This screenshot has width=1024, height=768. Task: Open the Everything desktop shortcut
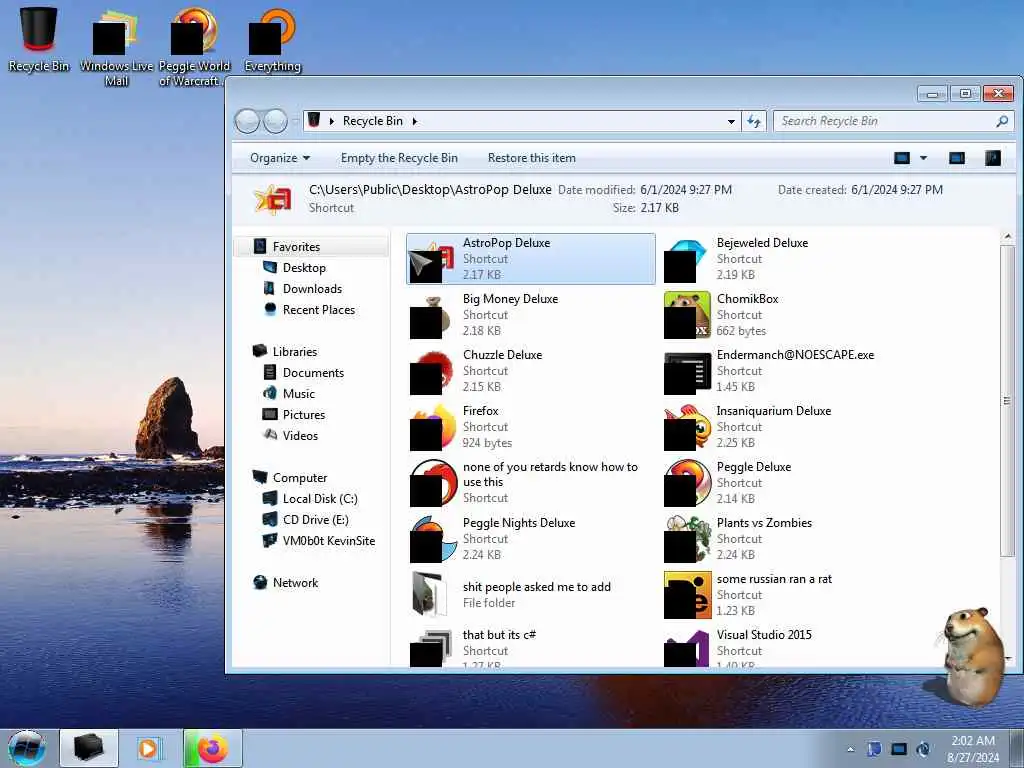tap(272, 39)
